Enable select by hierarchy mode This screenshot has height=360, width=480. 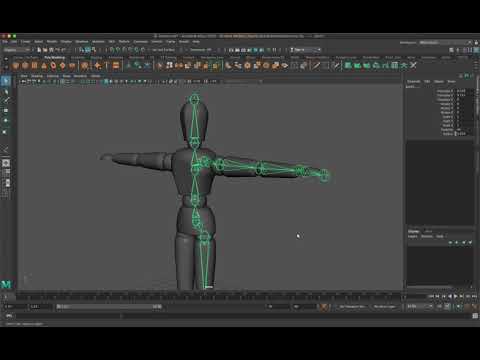pos(82,50)
